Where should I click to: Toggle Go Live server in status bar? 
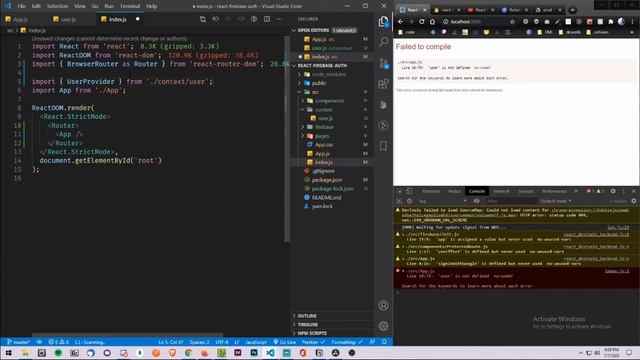point(284,342)
